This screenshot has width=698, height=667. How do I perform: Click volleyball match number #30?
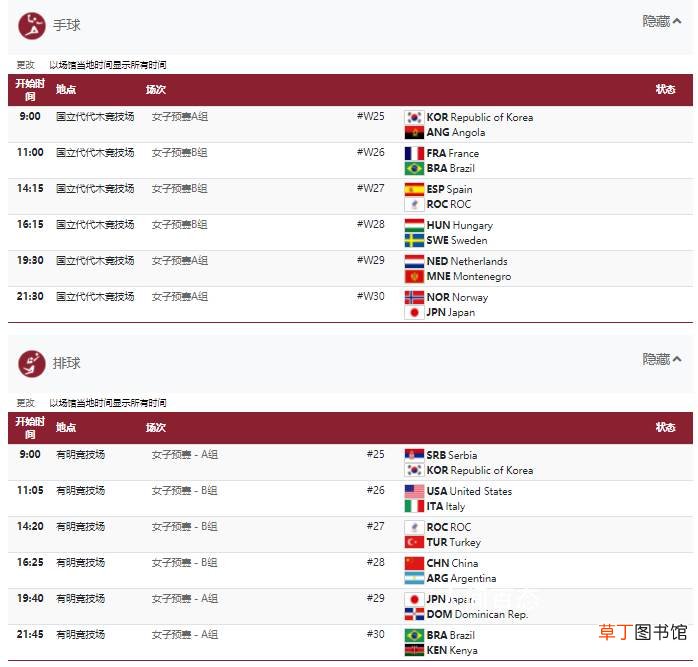[375, 634]
